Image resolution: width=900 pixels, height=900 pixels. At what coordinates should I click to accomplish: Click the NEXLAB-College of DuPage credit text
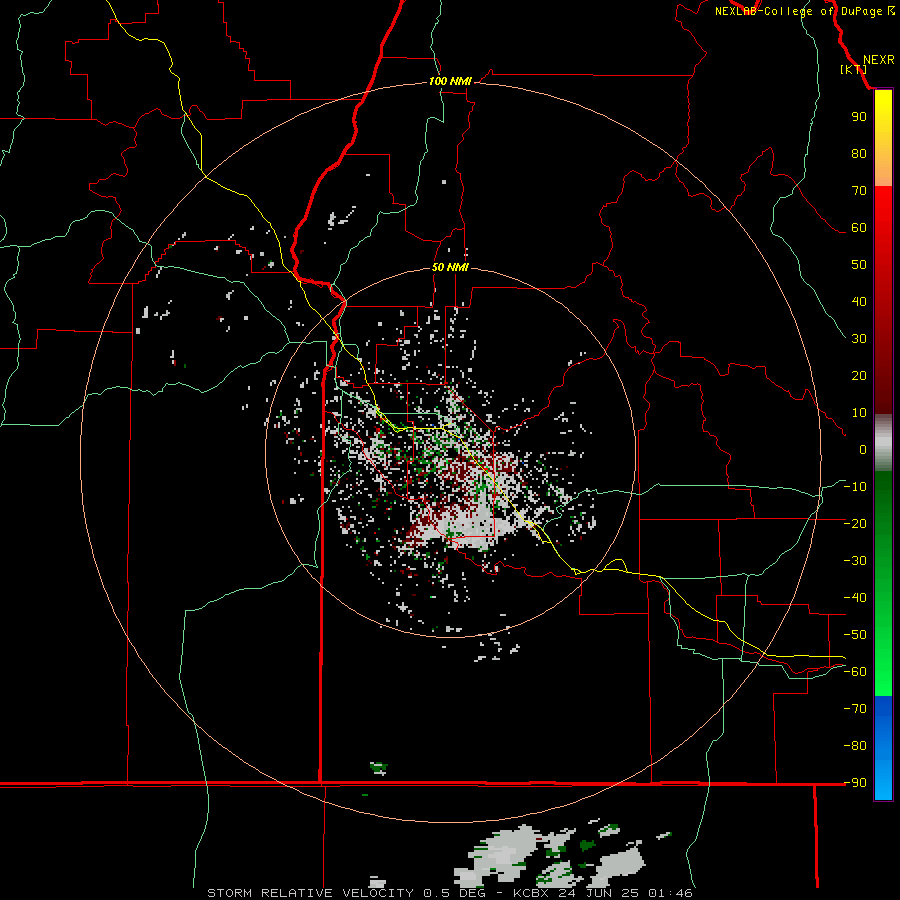click(798, 11)
